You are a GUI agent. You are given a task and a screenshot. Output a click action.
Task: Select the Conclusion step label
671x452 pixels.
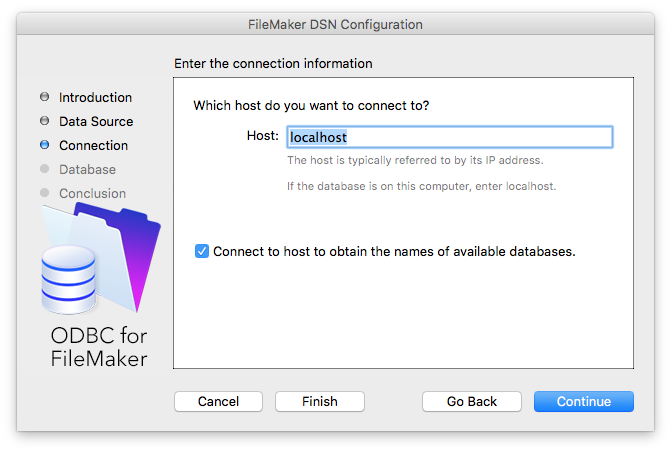(92, 193)
